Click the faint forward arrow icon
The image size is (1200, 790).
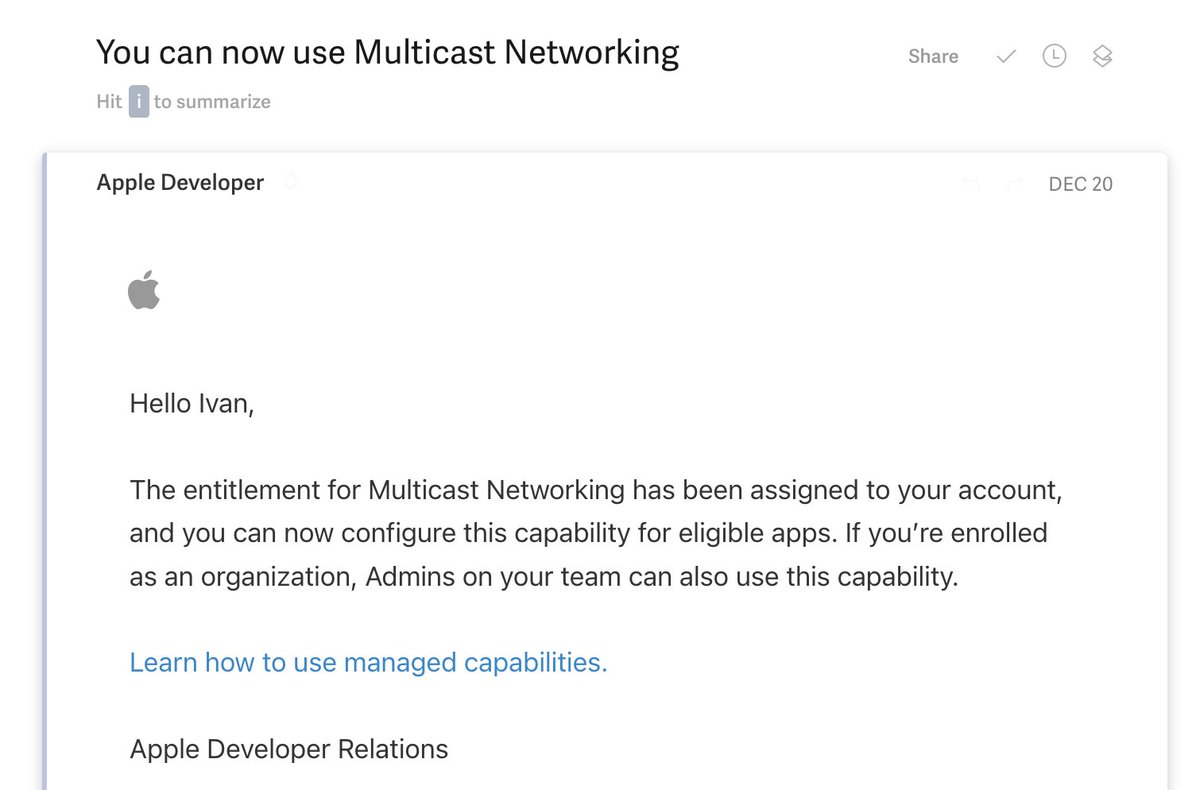[1015, 184]
